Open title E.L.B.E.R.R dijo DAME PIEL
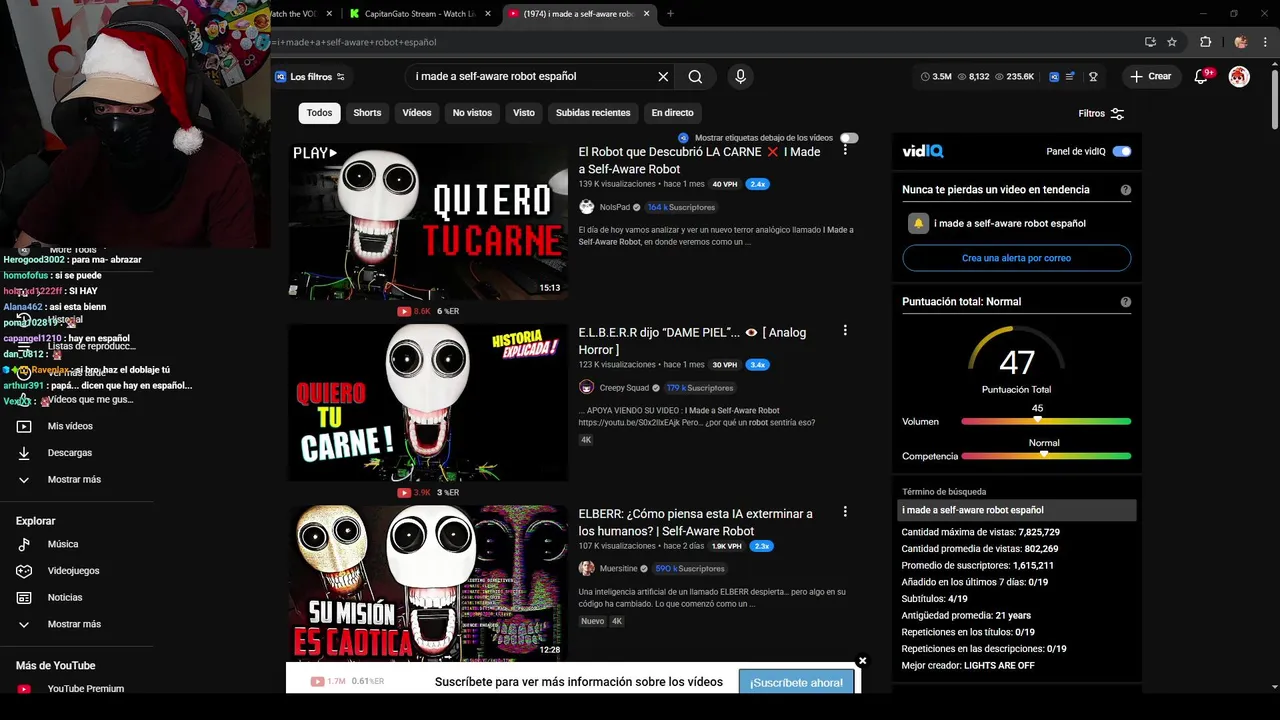The image size is (1280, 720). [x=692, y=341]
